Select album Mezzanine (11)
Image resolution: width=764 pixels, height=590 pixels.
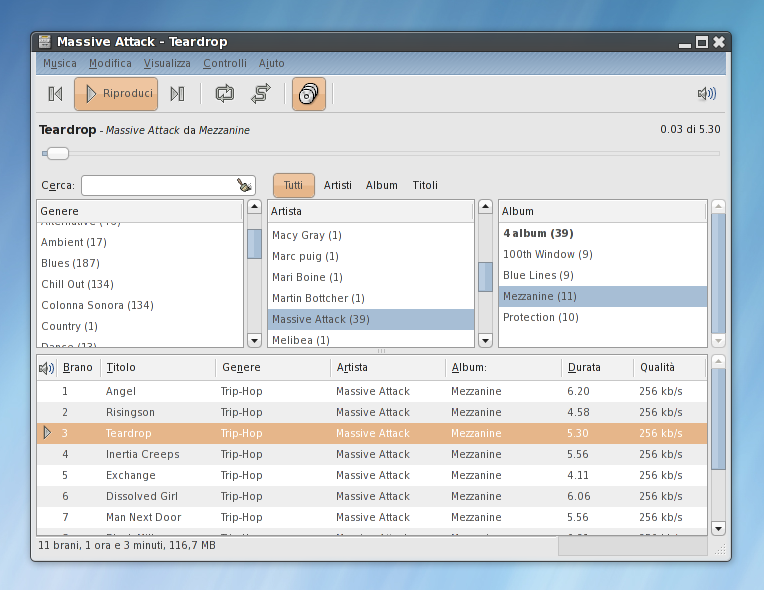pos(603,296)
